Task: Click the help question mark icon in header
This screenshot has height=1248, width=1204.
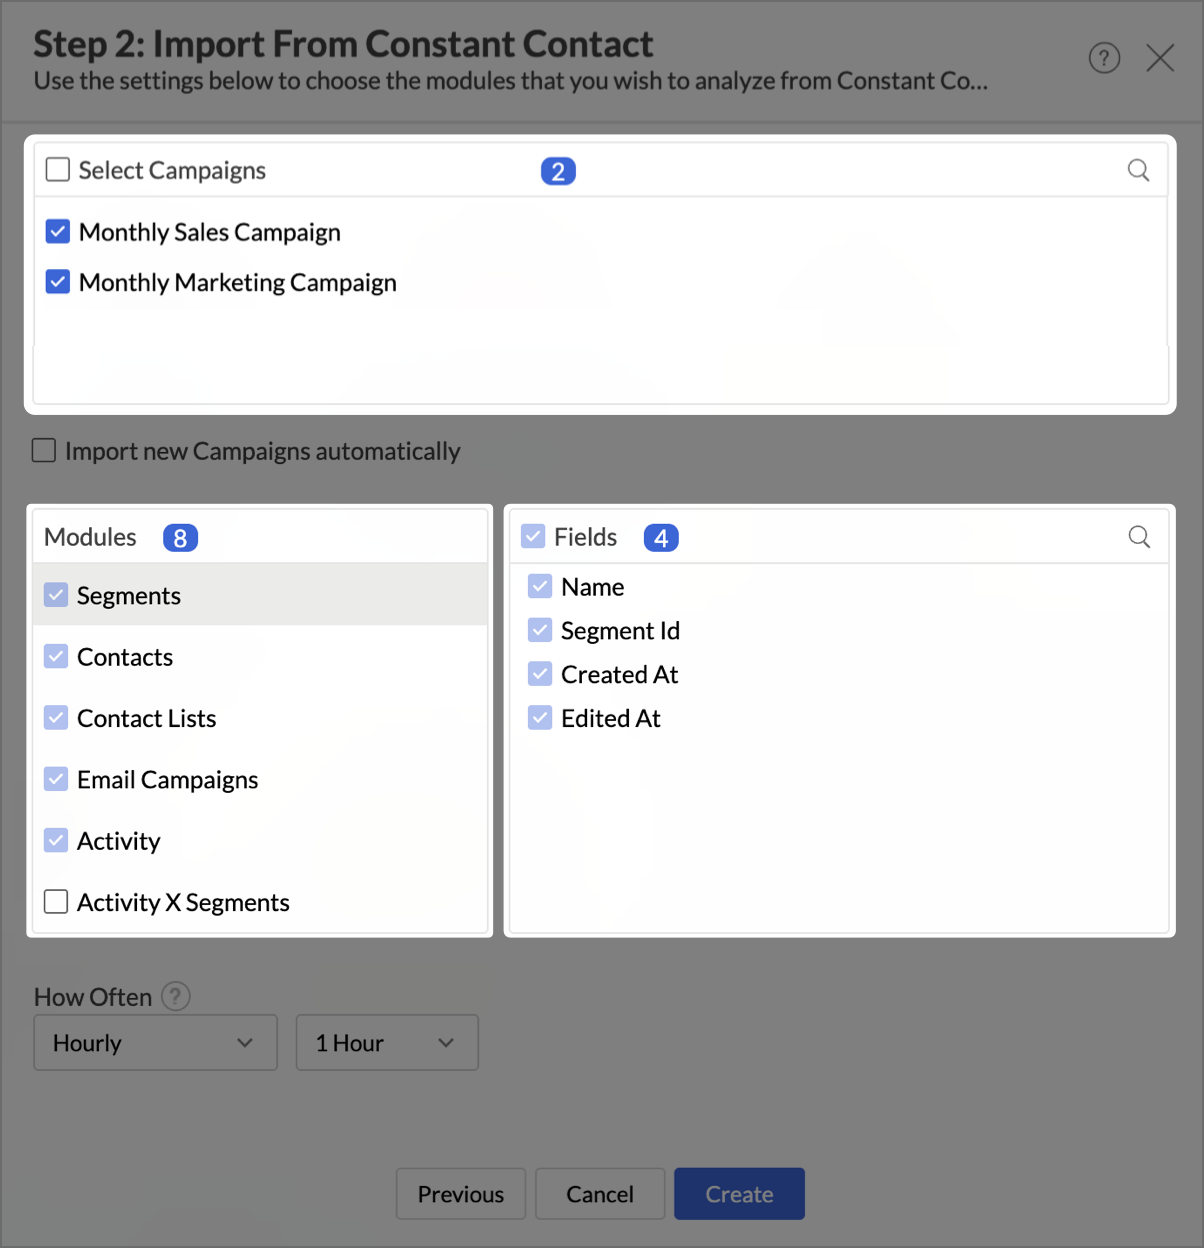Action: [x=1104, y=58]
